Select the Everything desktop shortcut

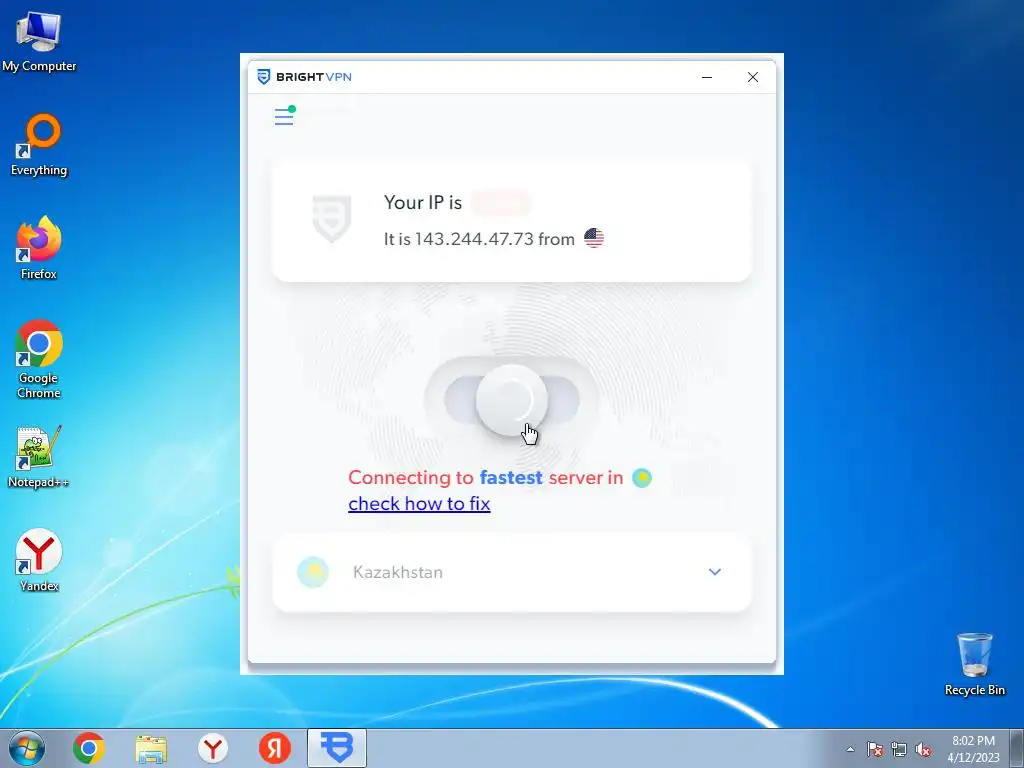coord(39,145)
